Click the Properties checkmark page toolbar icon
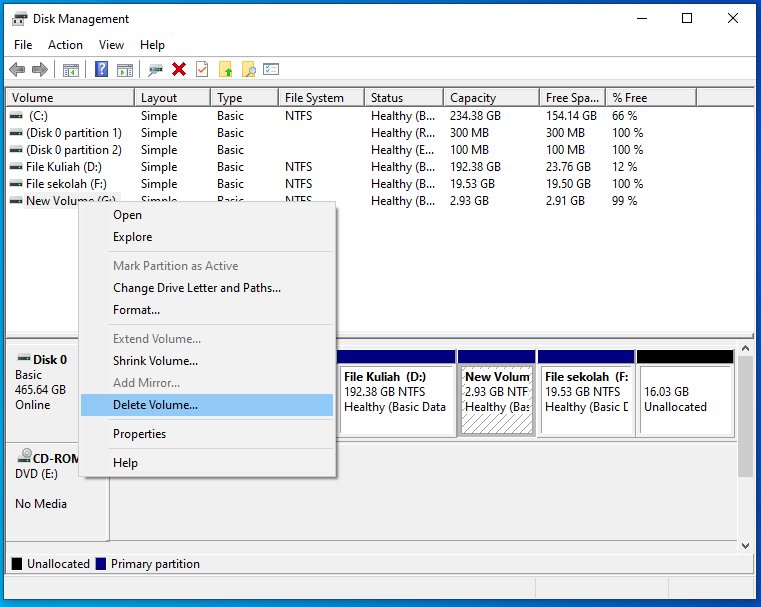This screenshot has width=761, height=607. [202, 69]
